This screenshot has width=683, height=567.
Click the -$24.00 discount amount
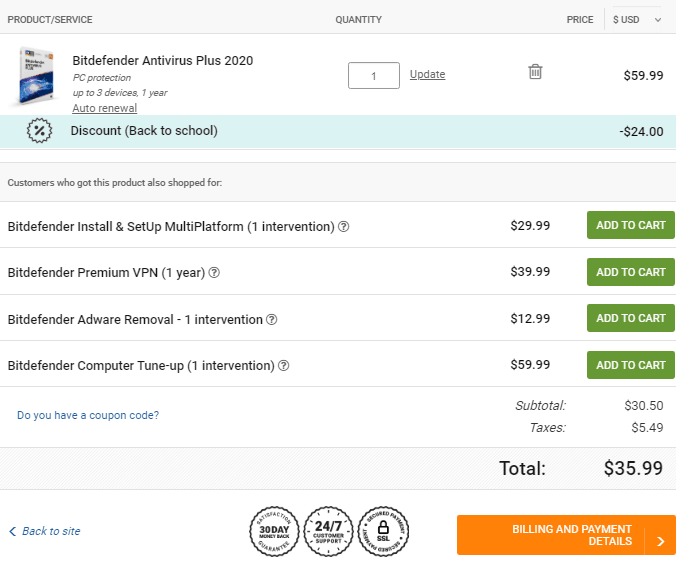[641, 132]
